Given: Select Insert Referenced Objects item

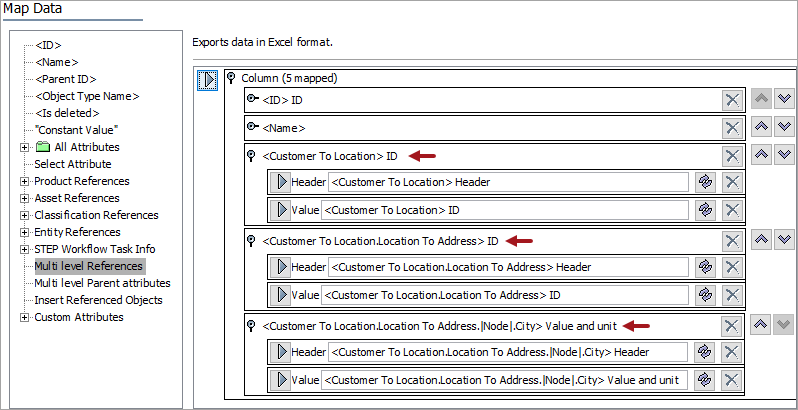Looking at the screenshot, I should click(x=98, y=300).
